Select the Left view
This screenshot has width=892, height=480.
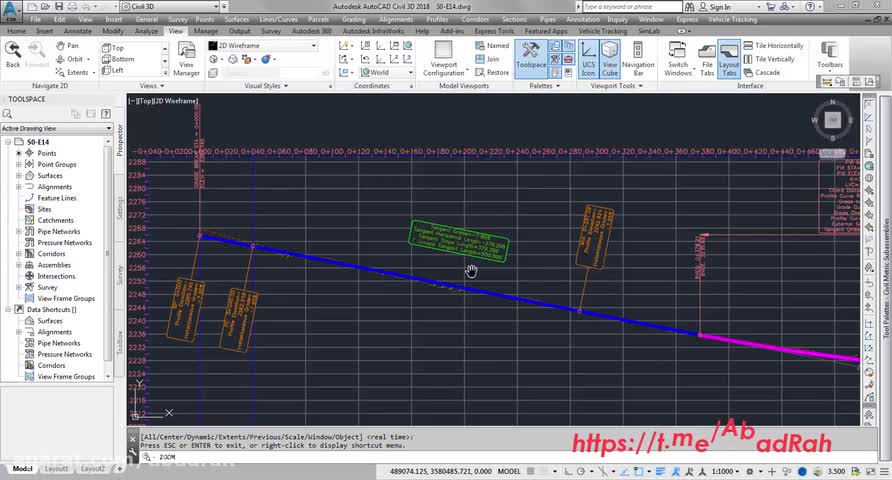(113, 71)
